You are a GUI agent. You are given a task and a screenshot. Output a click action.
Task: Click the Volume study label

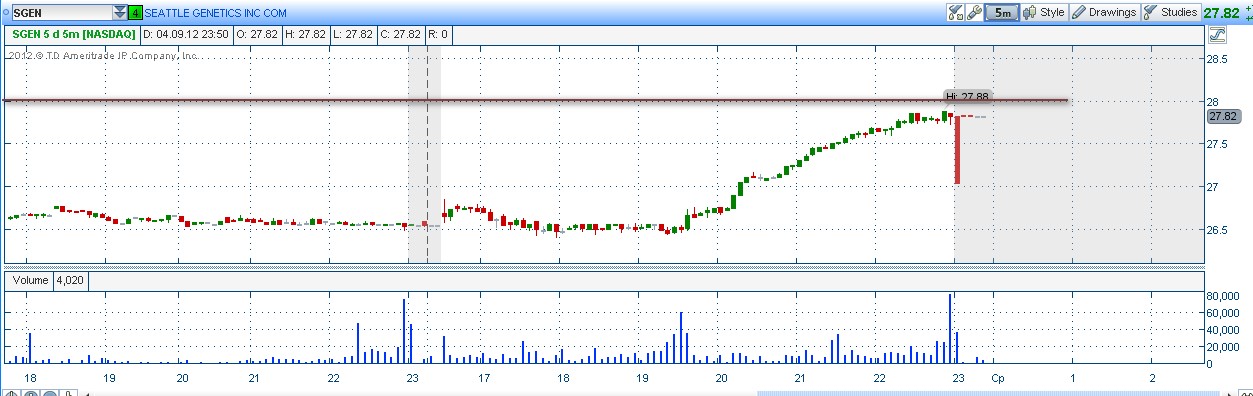pos(30,281)
